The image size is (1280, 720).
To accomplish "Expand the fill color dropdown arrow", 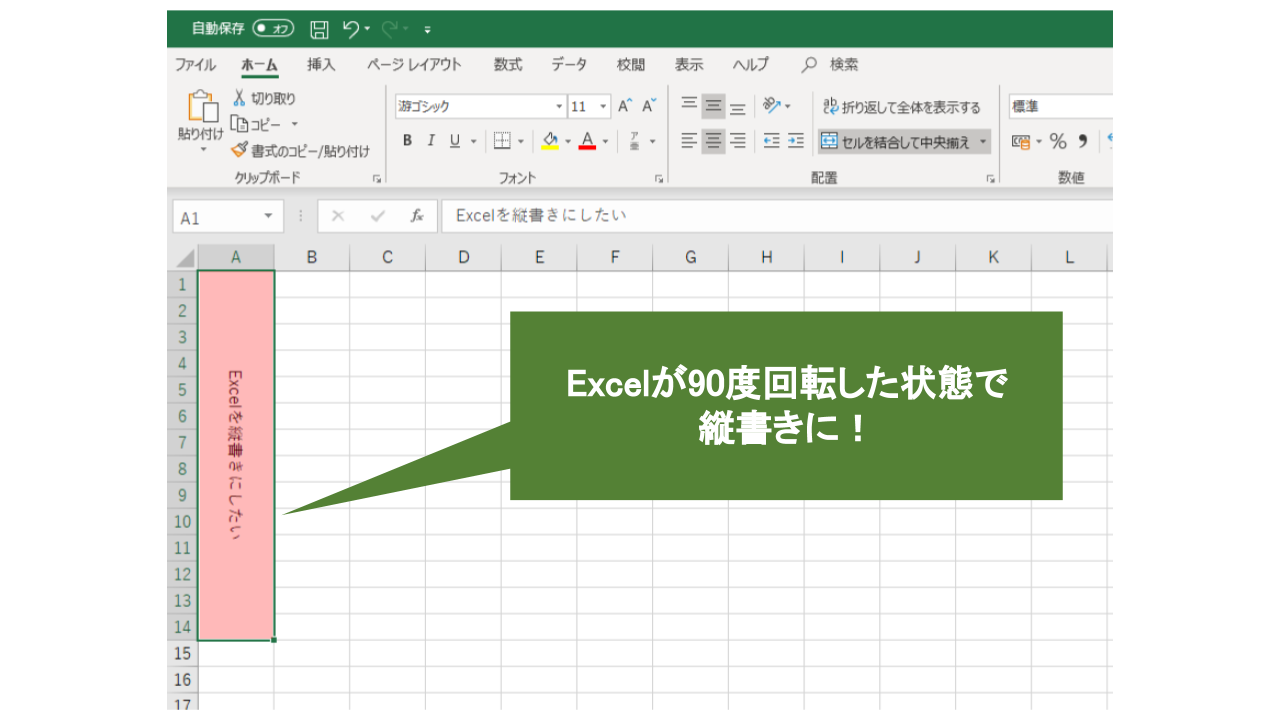I will (x=568, y=141).
